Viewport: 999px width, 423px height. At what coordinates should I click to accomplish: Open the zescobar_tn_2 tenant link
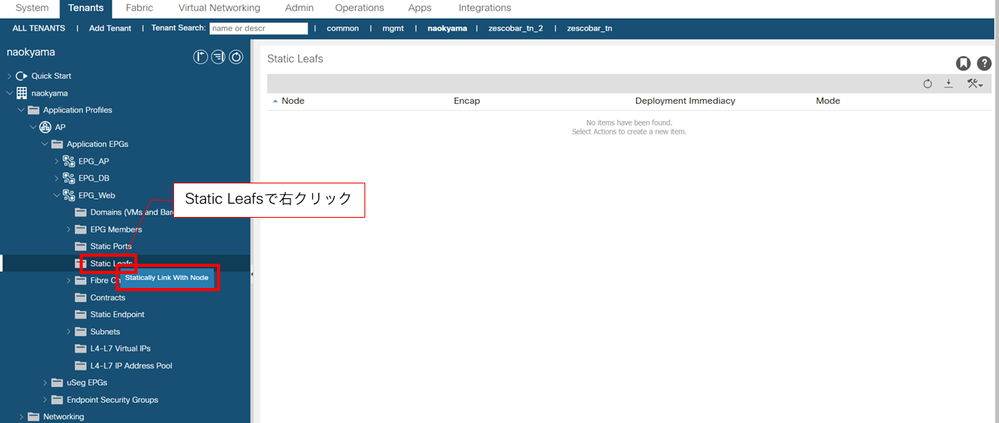tap(515, 29)
